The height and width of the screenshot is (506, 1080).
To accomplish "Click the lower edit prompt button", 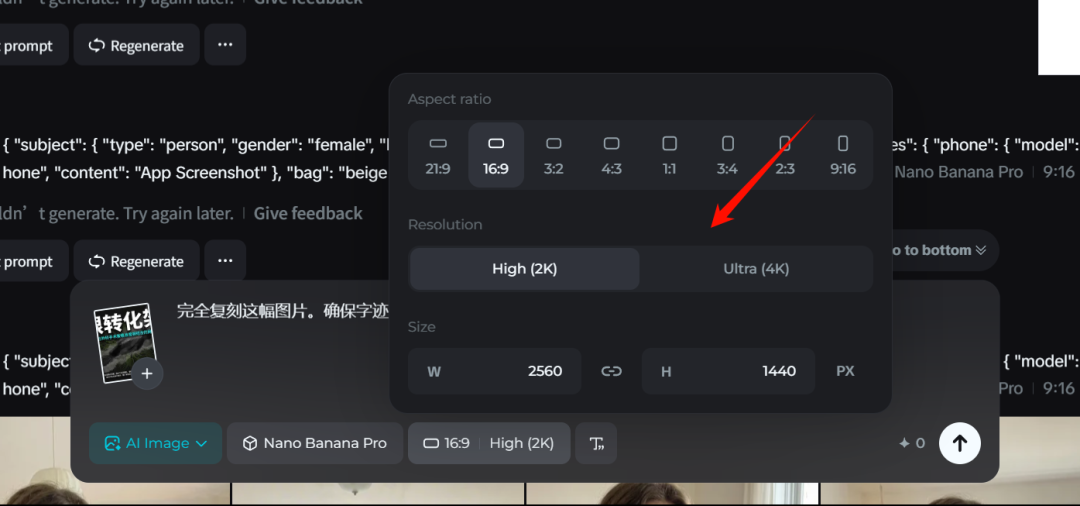I will 33,261.
